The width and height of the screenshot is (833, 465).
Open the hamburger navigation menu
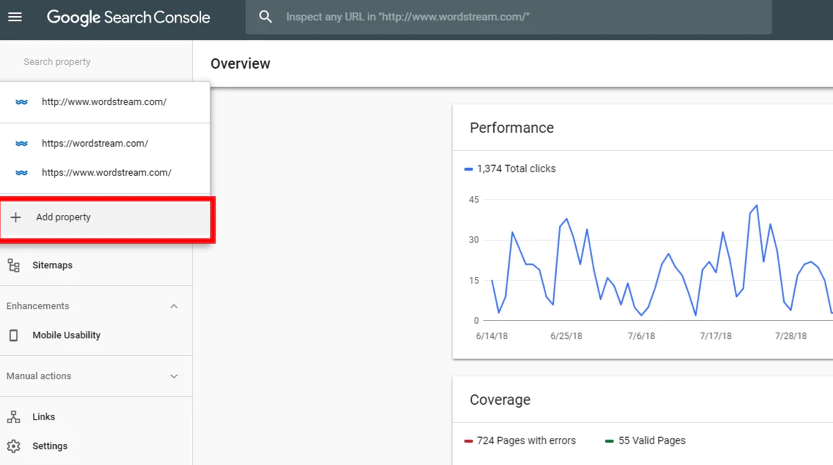(15, 17)
